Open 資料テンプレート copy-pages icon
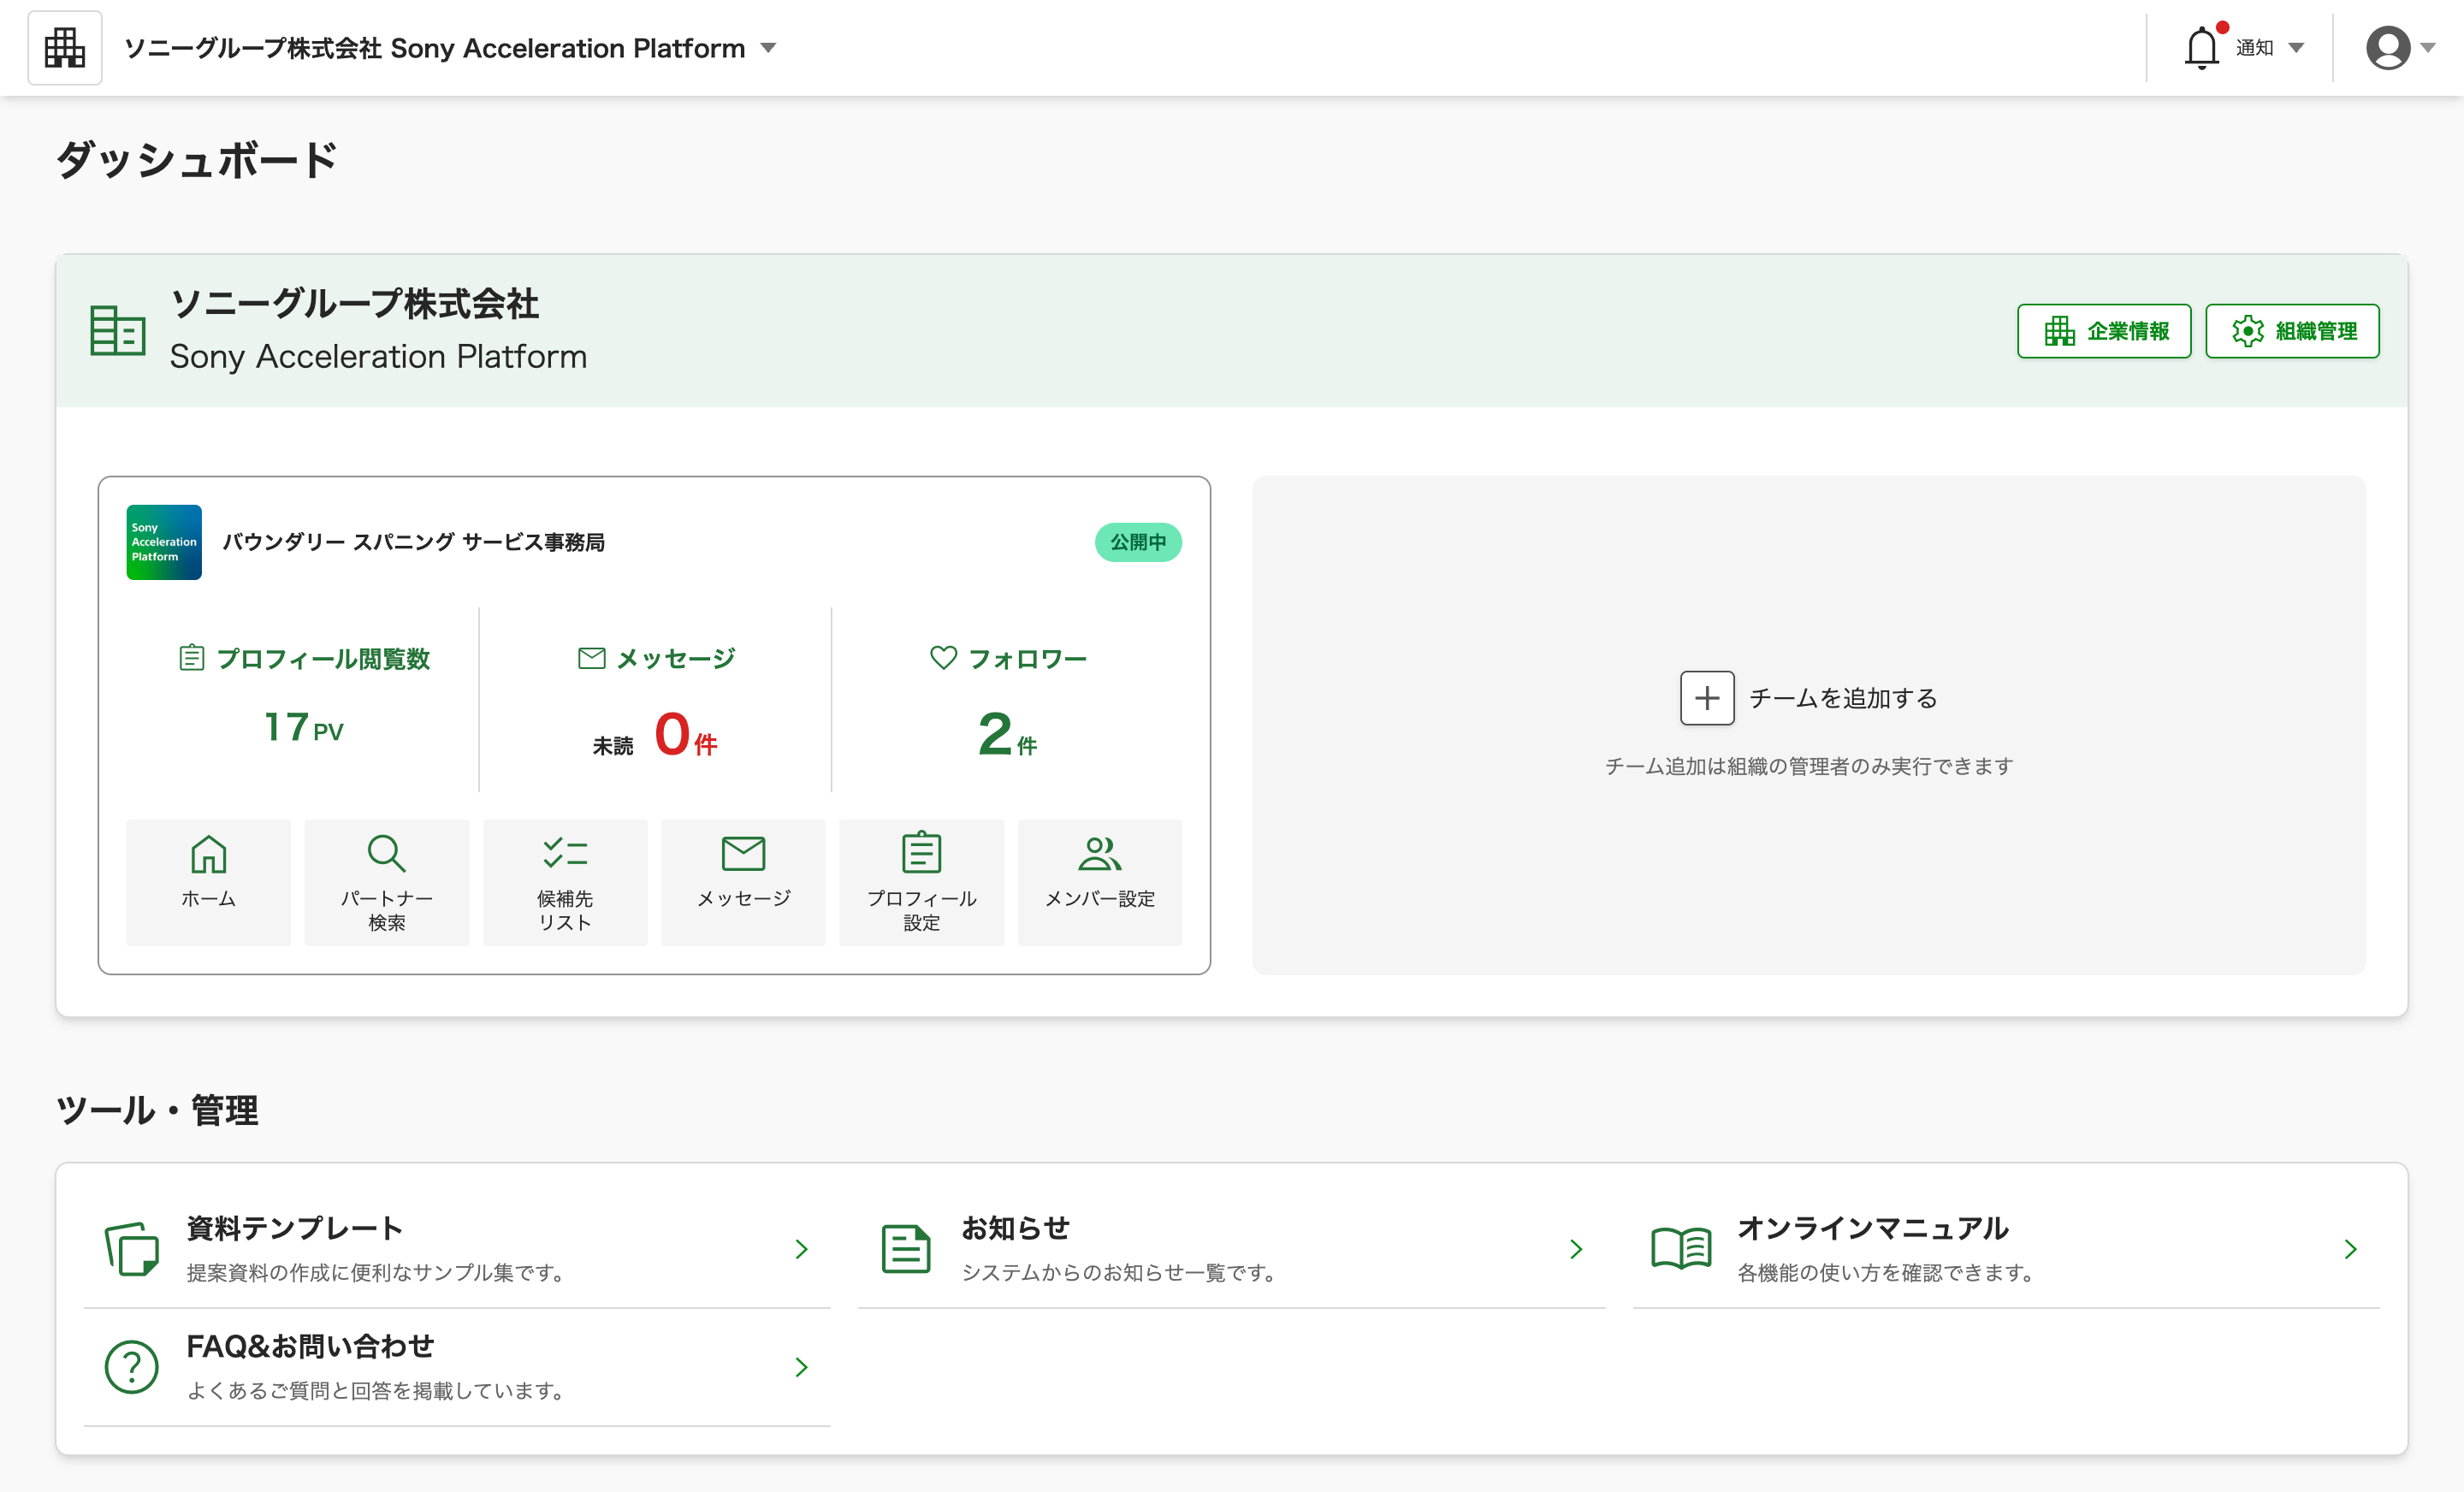The width and height of the screenshot is (2464, 1492). click(131, 1248)
